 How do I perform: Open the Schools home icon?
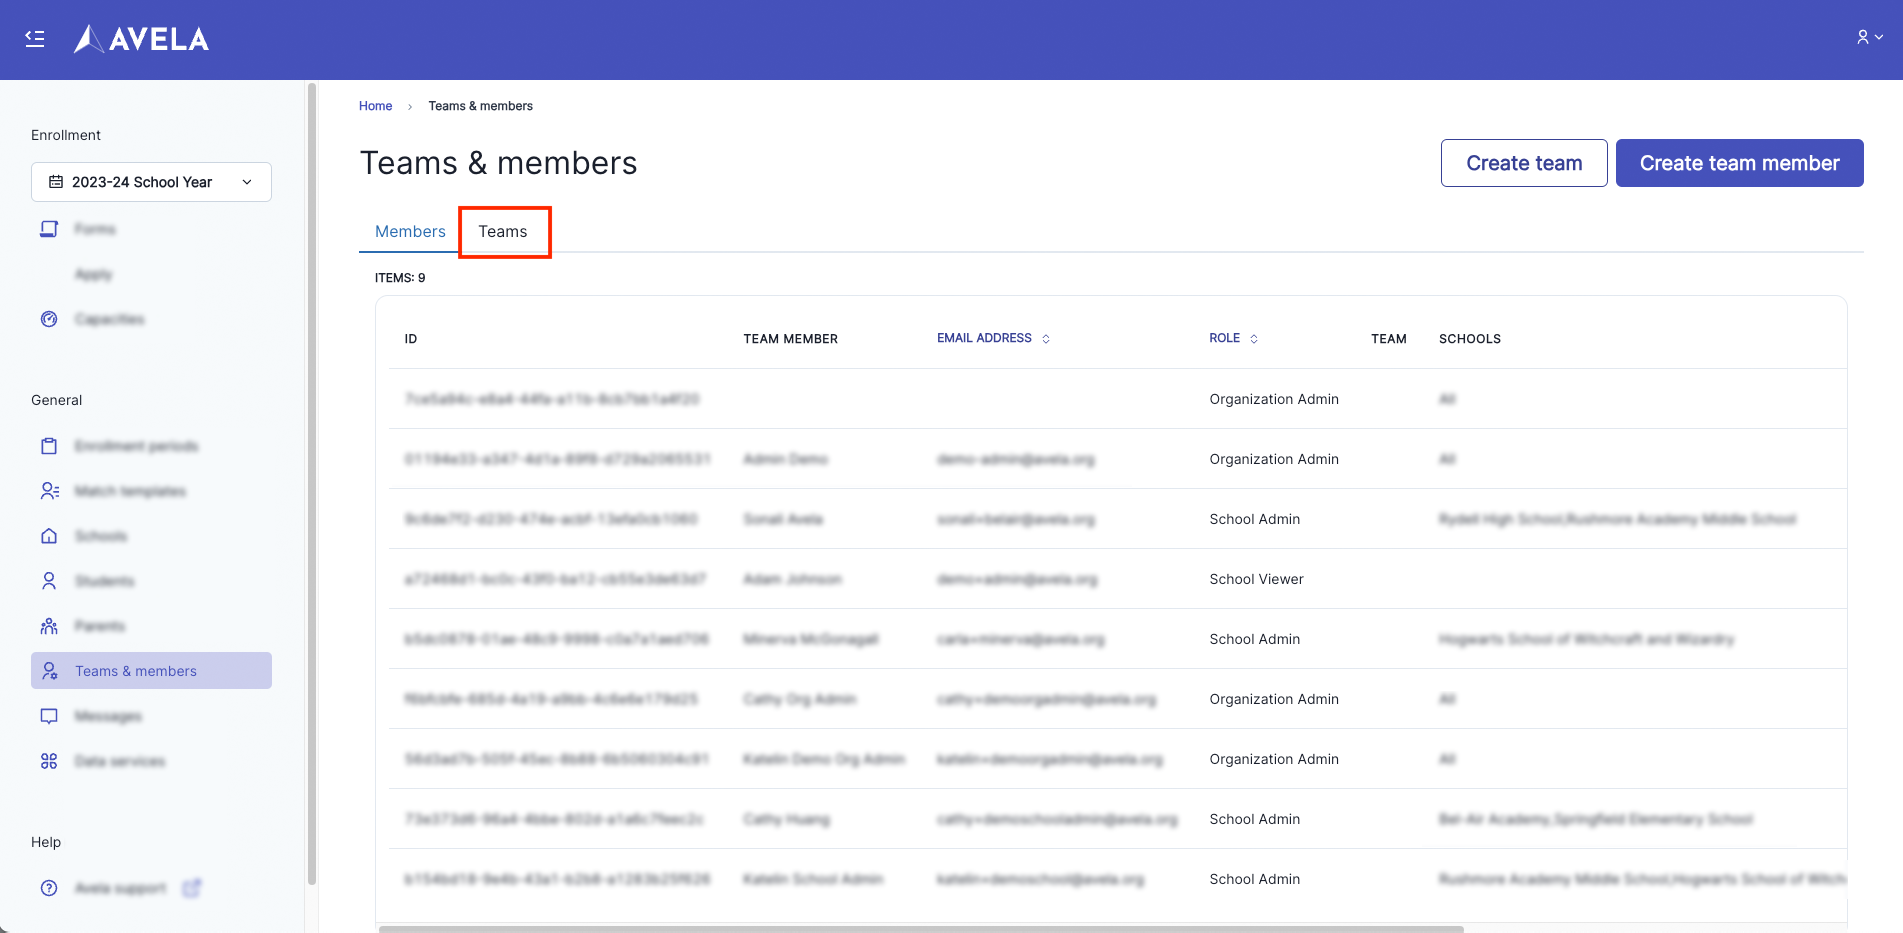(48, 535)
